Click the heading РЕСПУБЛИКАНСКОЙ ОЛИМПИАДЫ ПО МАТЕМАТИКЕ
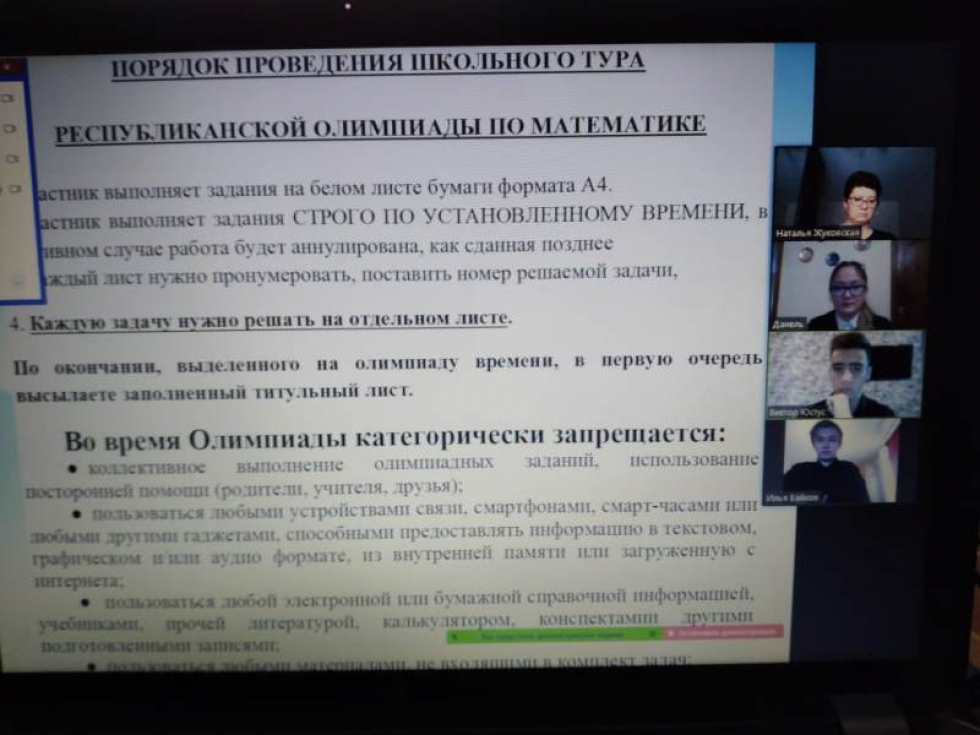The image size is (980, 735). tap(380, 128)
